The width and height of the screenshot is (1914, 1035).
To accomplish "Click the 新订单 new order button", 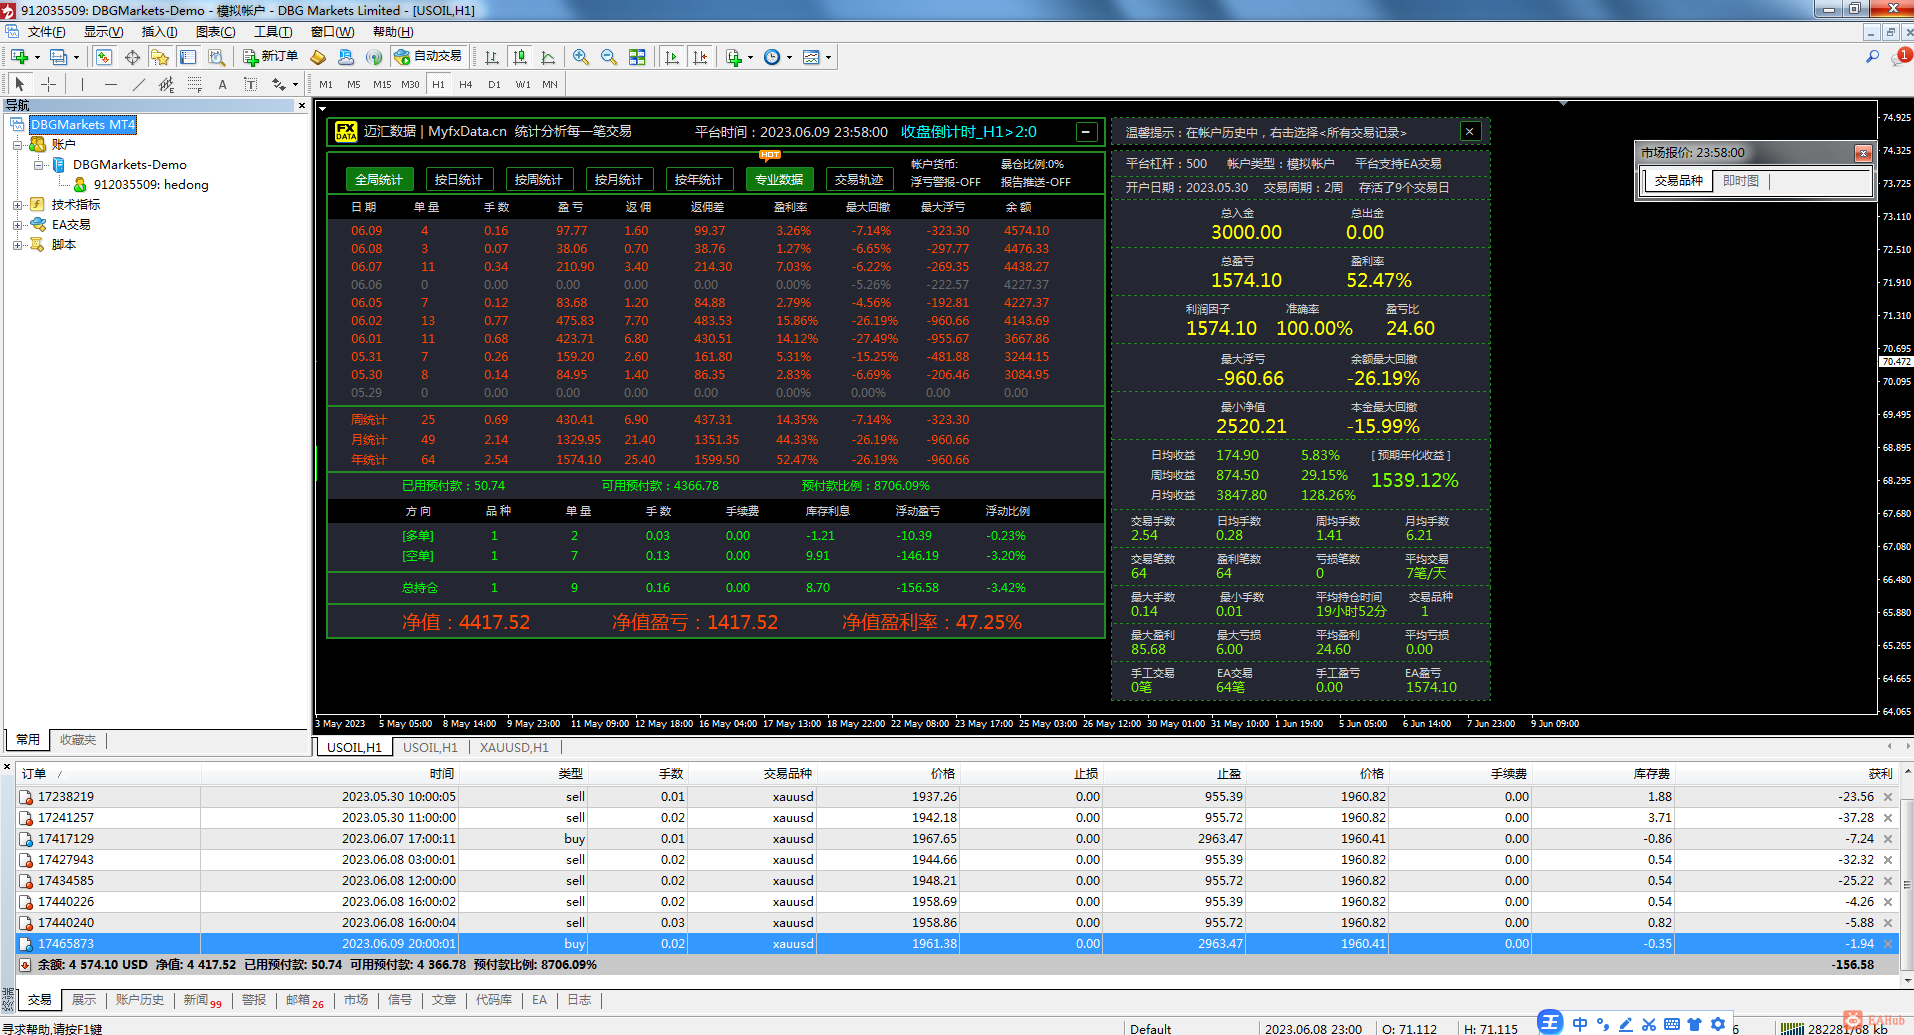I will coord(270,57).
